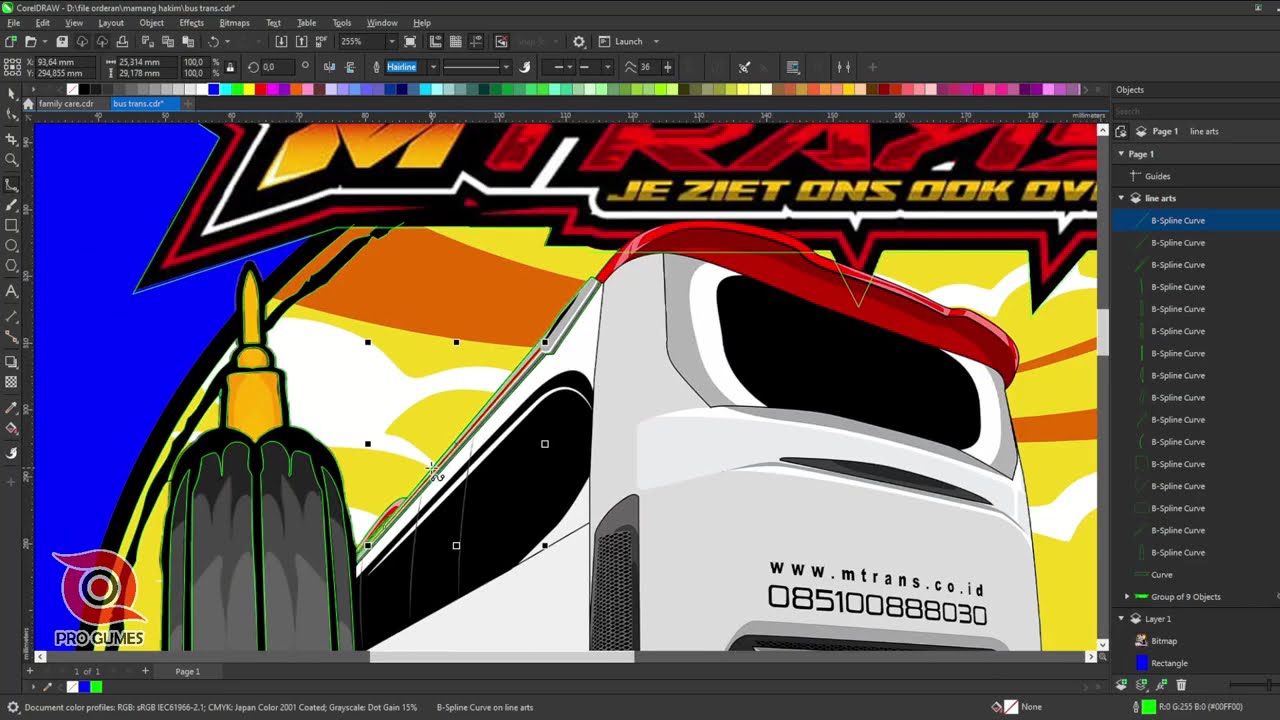This screenshot has height=720, width=1280.
Task: Collapse the line arts layer
Action: pos(1121,198)
